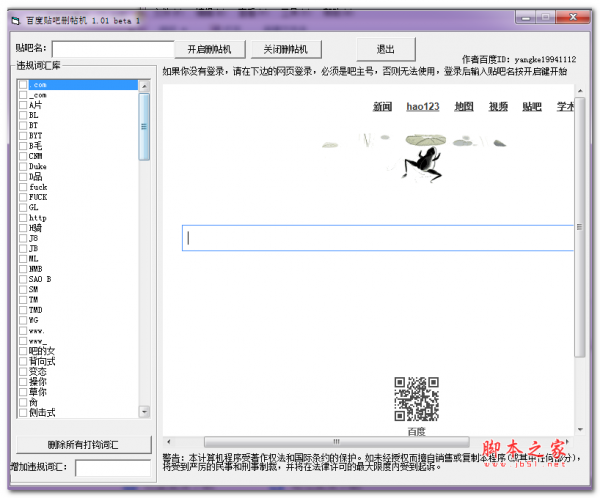The height and width of the screenshot is (498, 600).
Task: Click browser vertical scrollbar thumb
Action: coord(580,227)
